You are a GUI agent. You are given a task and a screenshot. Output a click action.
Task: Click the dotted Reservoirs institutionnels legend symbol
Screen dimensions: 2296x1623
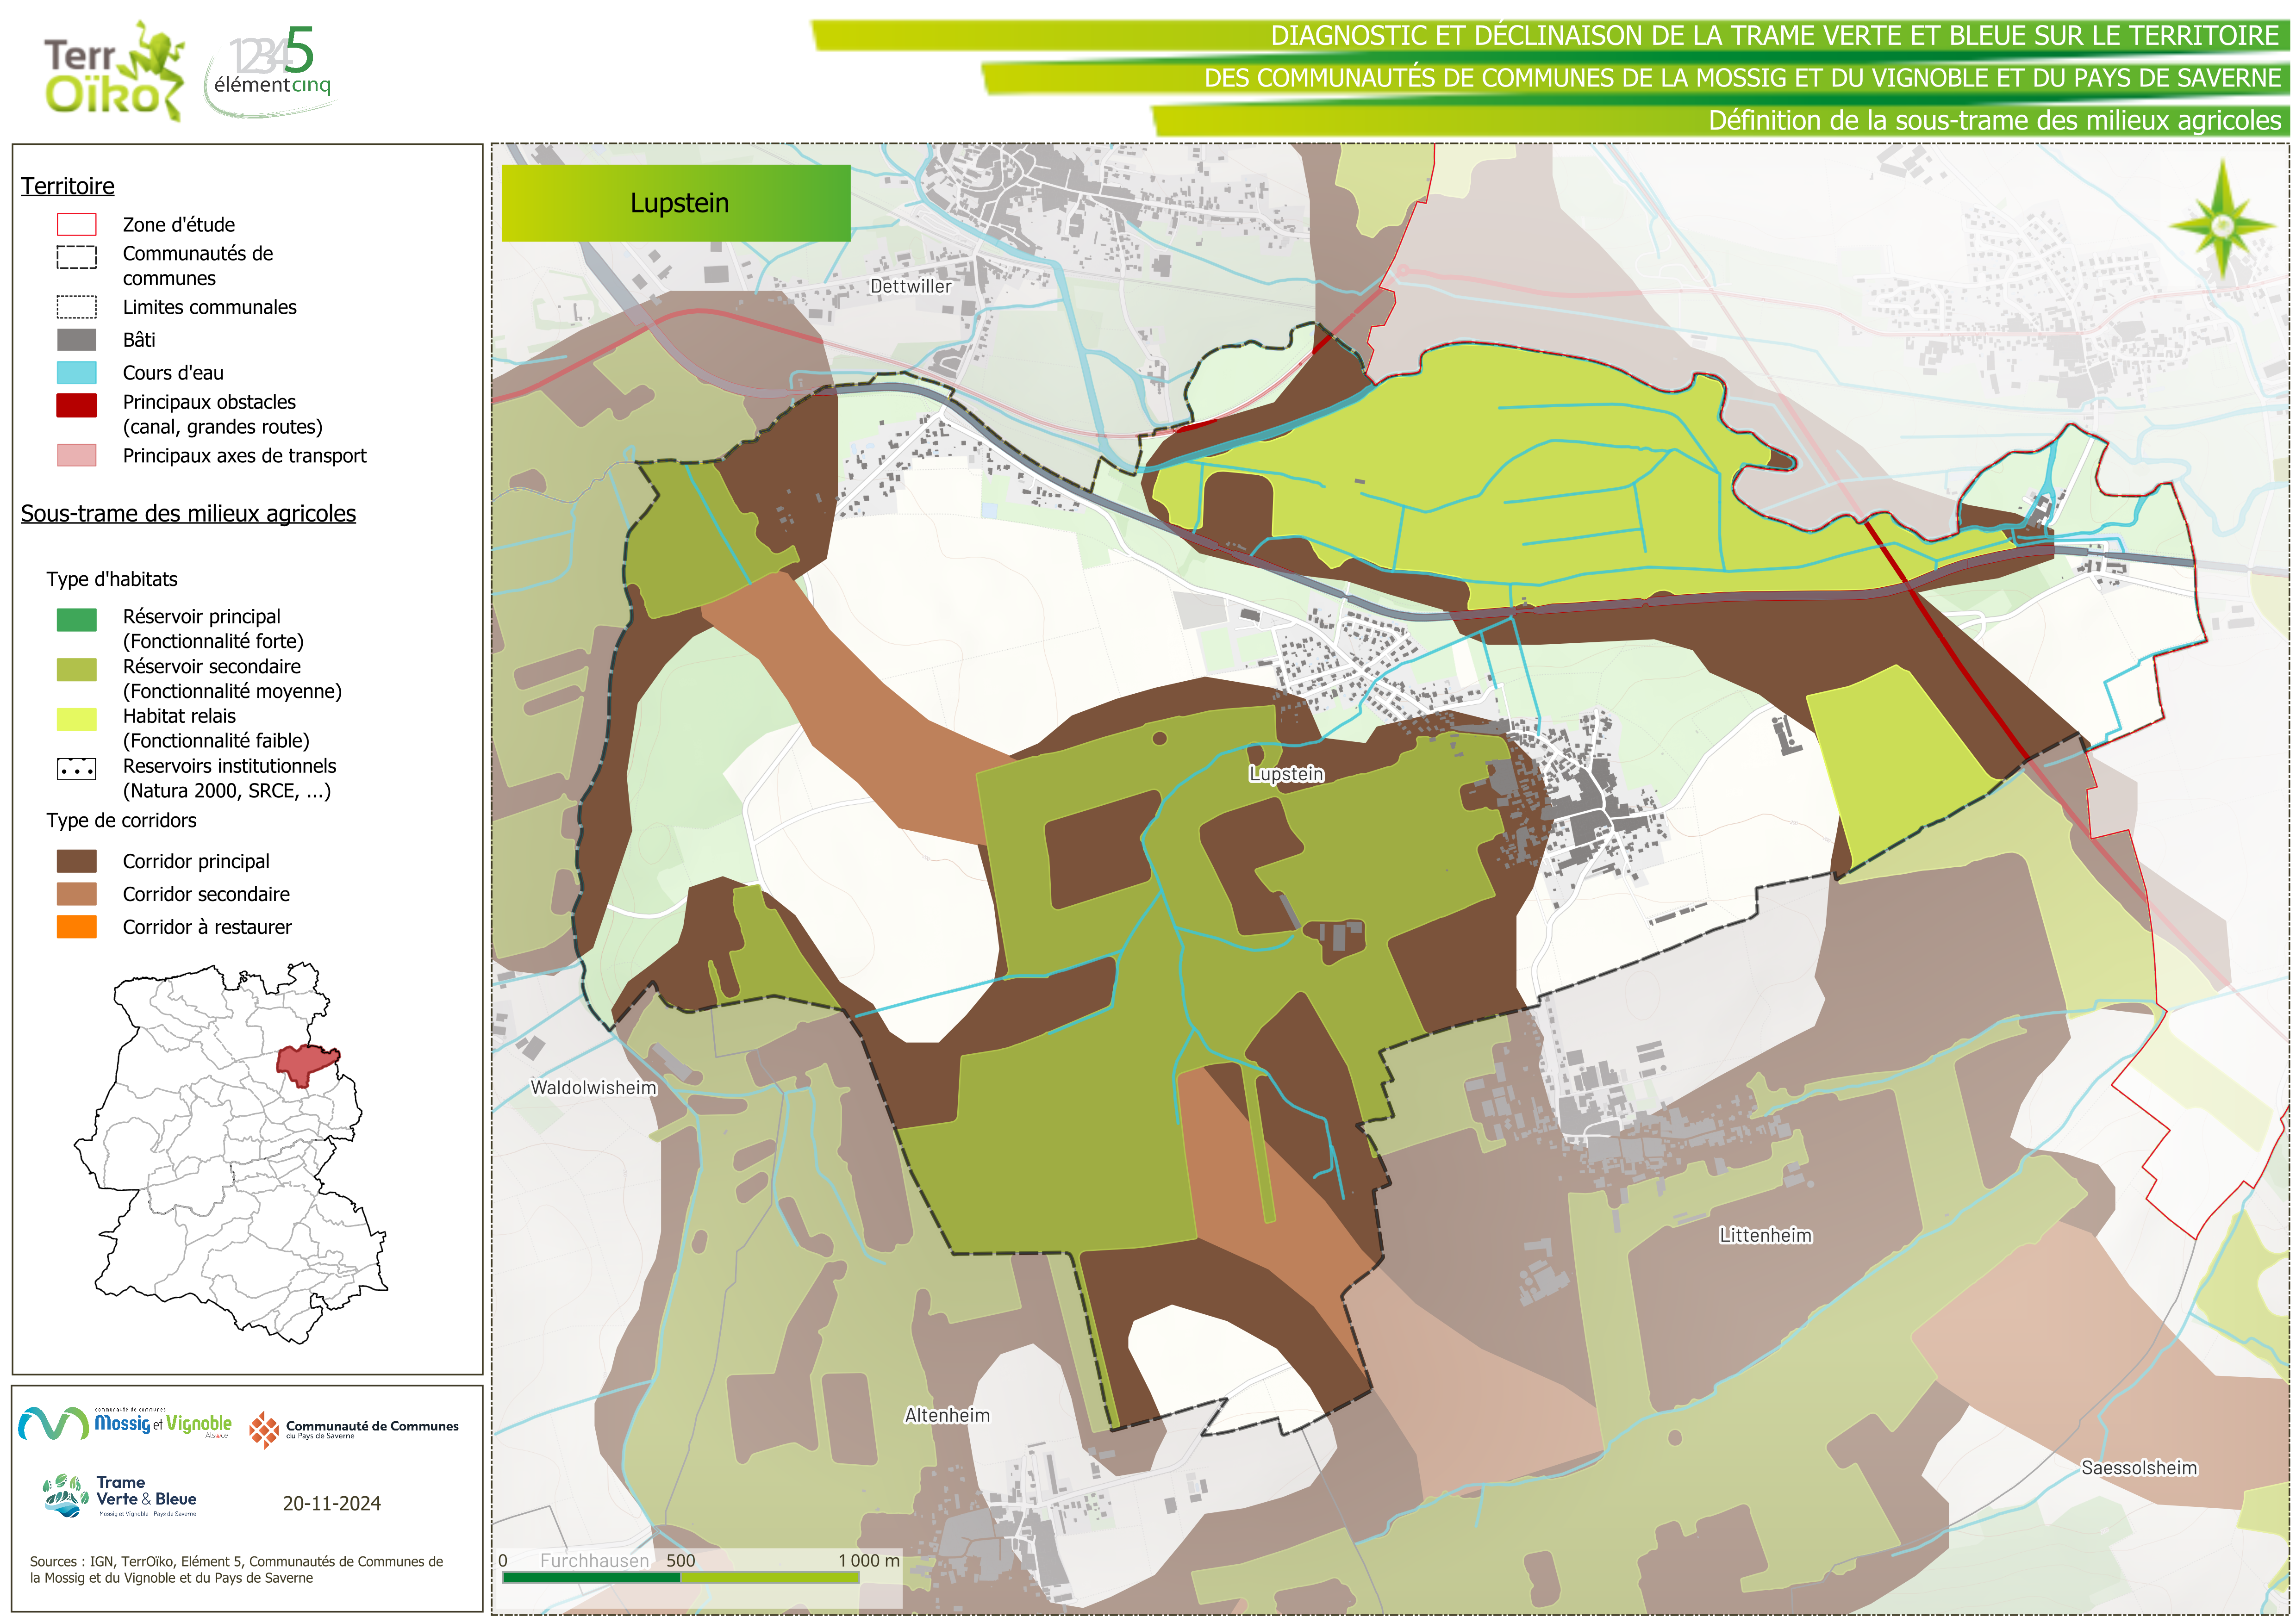tap(77, 769)
